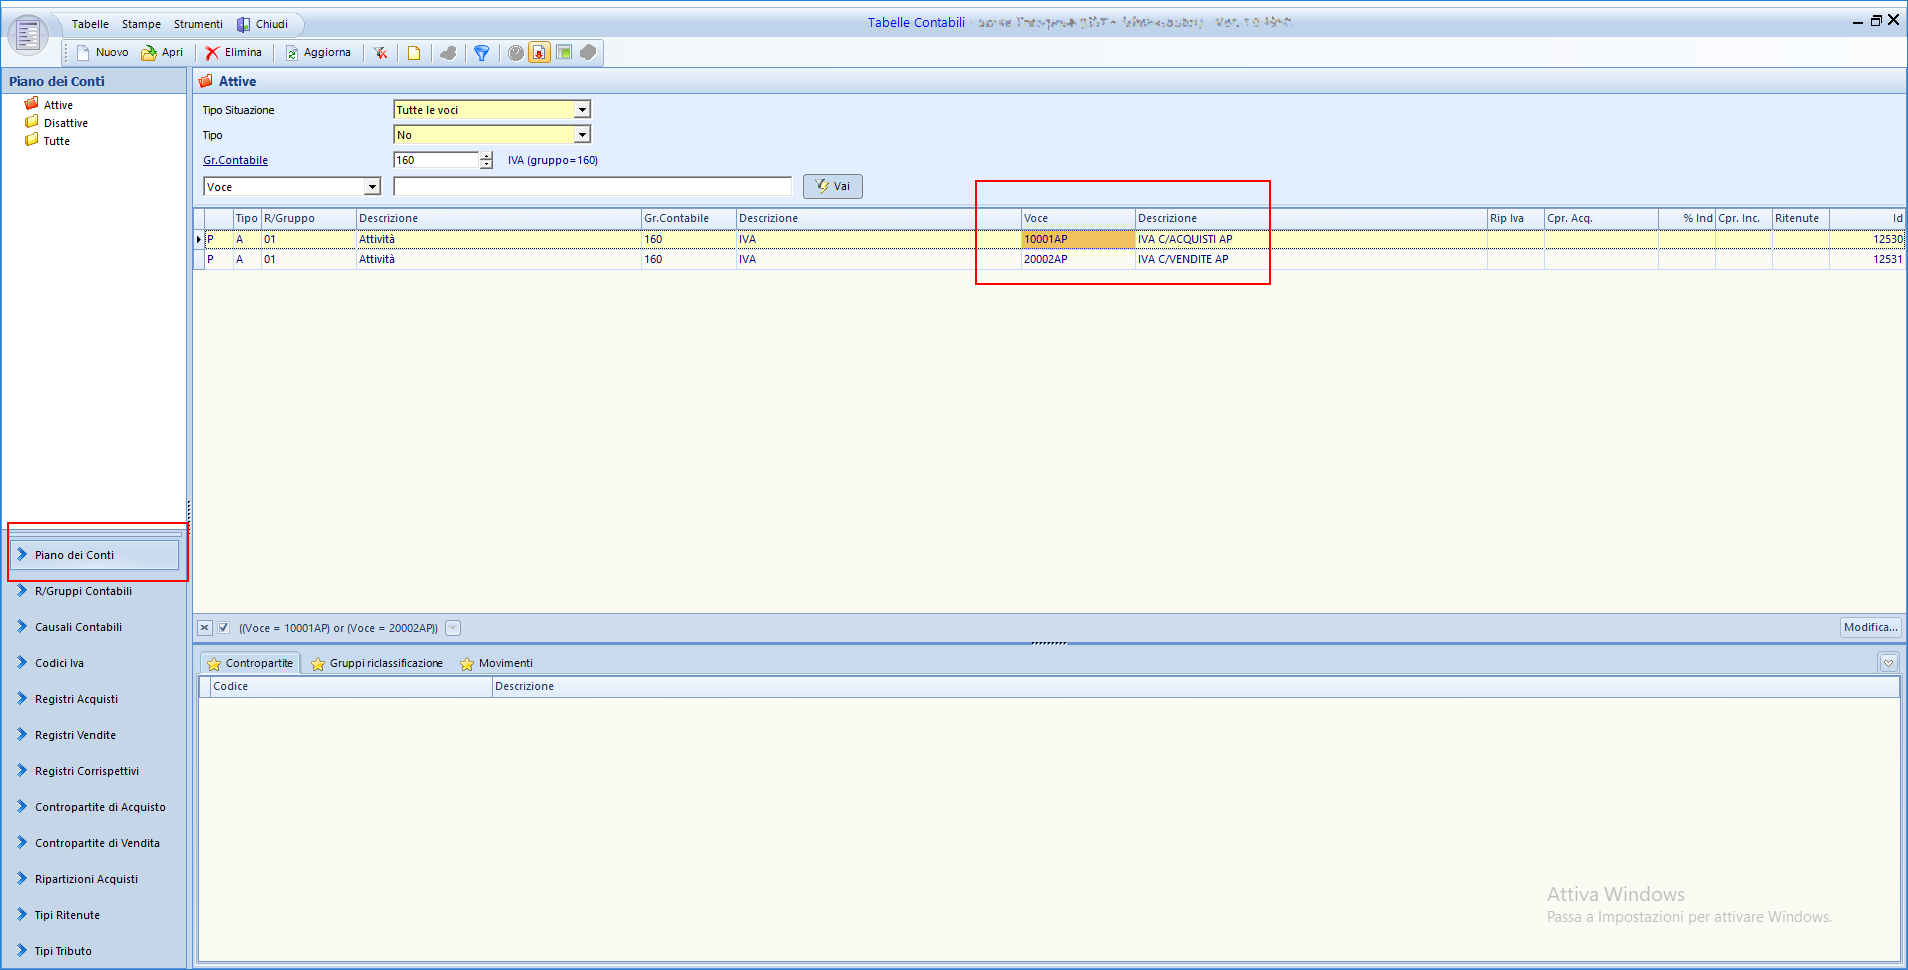This screenshot has width=1908, height=970.
Task: Open the Voce search field dropdown
Action: coord(372,187)
